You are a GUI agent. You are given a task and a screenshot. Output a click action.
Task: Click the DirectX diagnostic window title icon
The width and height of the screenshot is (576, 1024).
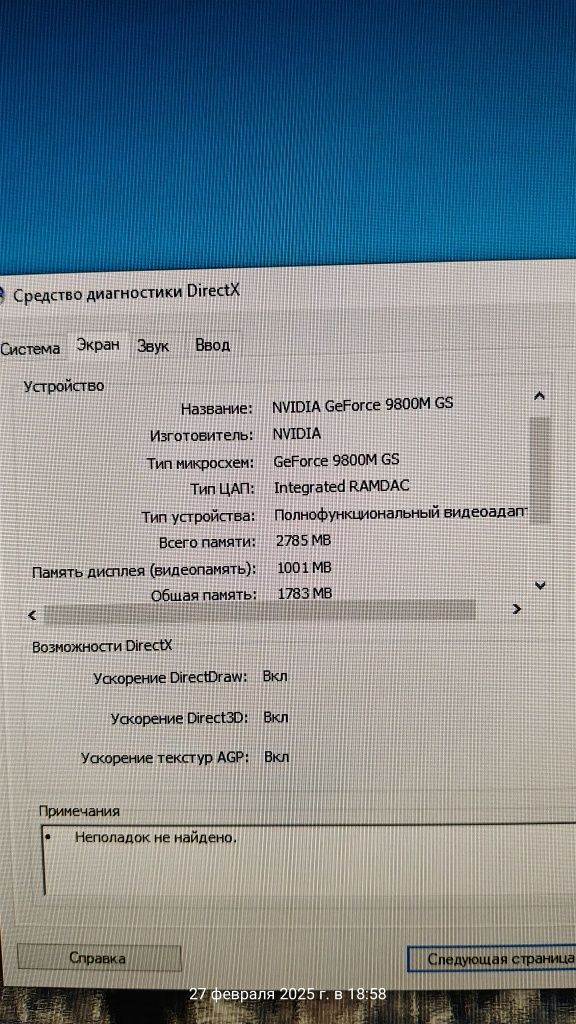pos(3,296)
